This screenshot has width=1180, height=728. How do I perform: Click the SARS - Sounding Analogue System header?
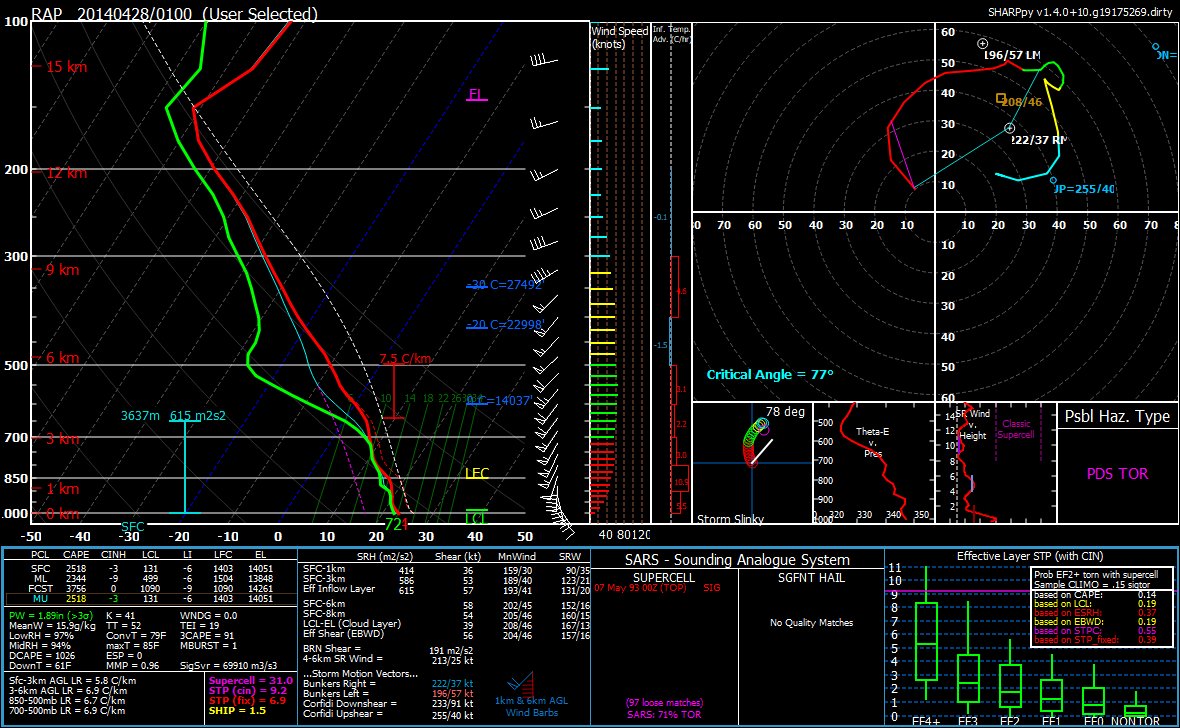click(x=737, y=559)
